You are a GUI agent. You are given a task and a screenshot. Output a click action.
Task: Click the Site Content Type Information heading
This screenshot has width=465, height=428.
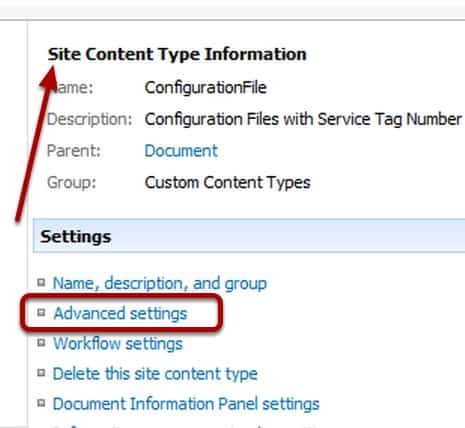pyautogui.click(x=177, y=54)
